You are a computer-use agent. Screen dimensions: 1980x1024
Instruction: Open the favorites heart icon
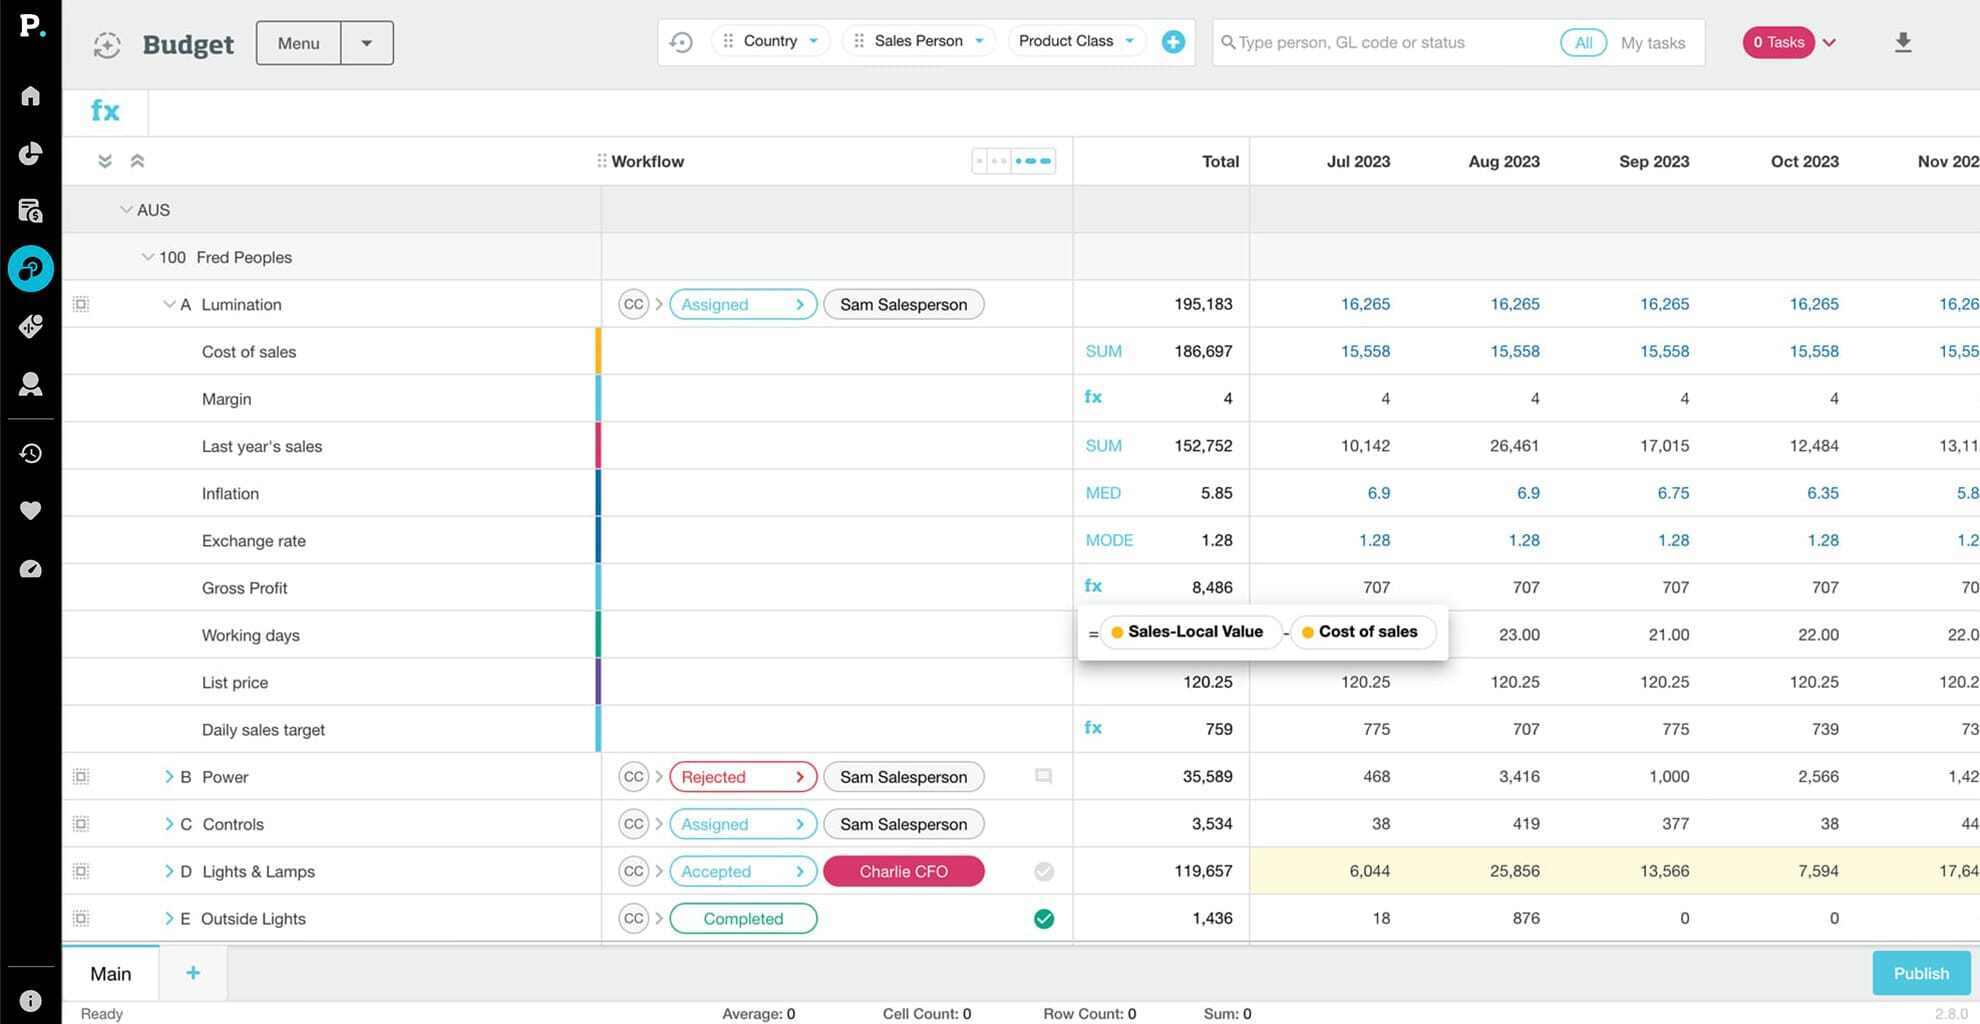(30, 511)
